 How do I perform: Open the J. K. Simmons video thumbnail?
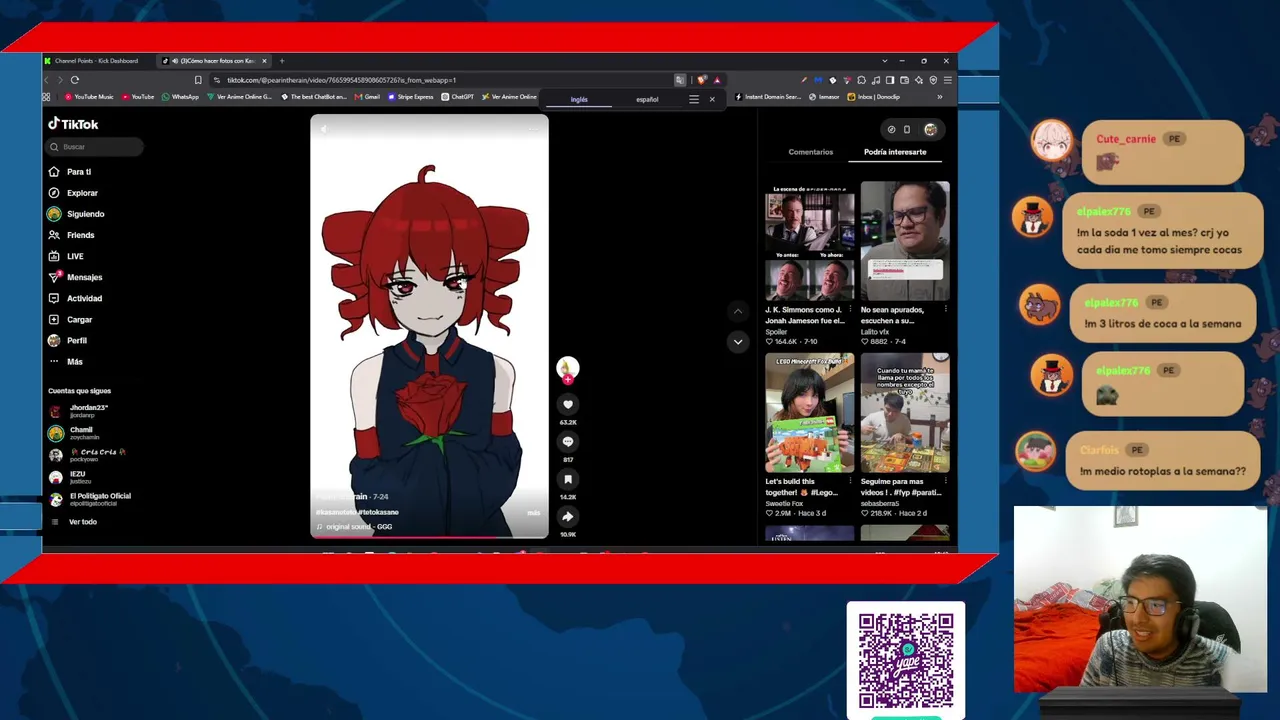(810, 241)
